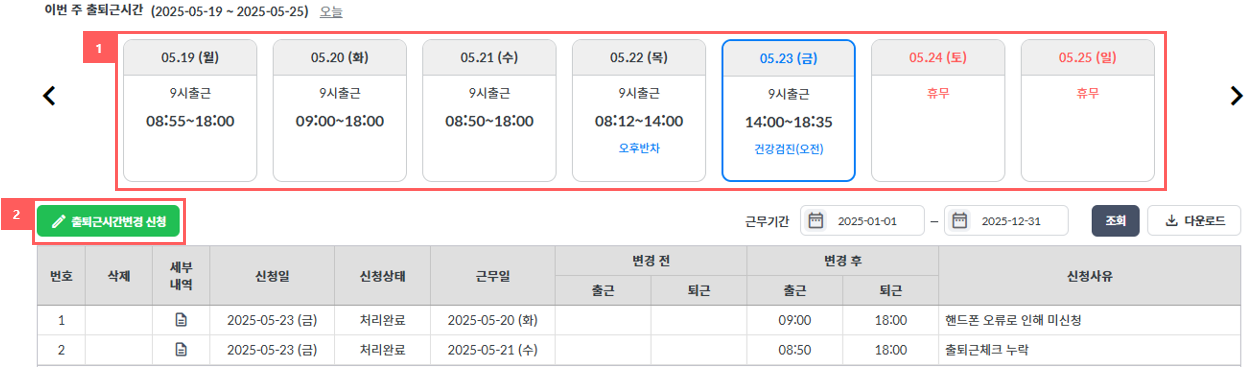The width and height of the screenshot is (1248, 370).
Task: Open detail document icon in row 1
Action: (x=181, y=321)
